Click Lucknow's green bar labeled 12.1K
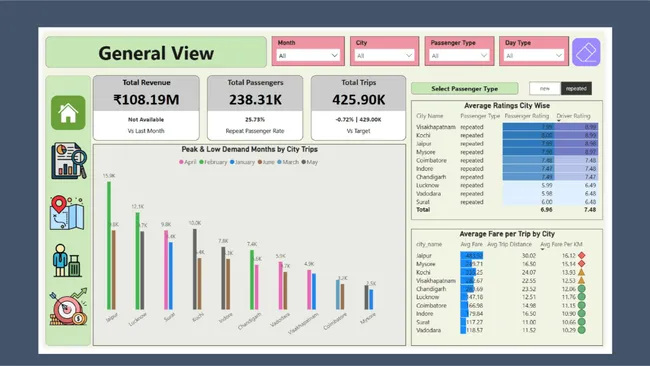Image resolution: width=650 pixels, height=366 pixels. 138,261
